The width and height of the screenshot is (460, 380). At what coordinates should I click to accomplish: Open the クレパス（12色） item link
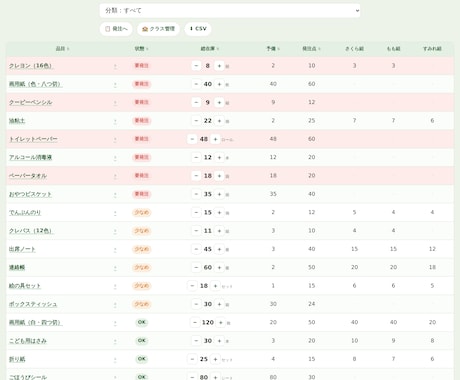tap(31, 231)
